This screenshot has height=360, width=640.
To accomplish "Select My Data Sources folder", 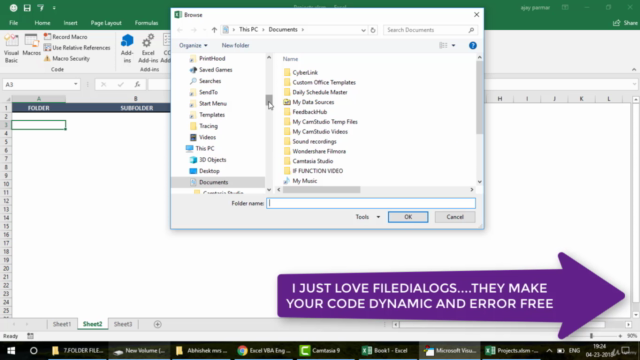I will (x=313, y=102).
